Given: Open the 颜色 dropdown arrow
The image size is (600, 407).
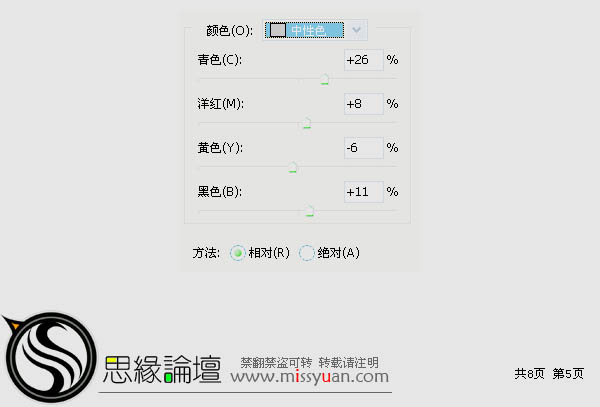Looking at the screenshot, I should 356,30.
